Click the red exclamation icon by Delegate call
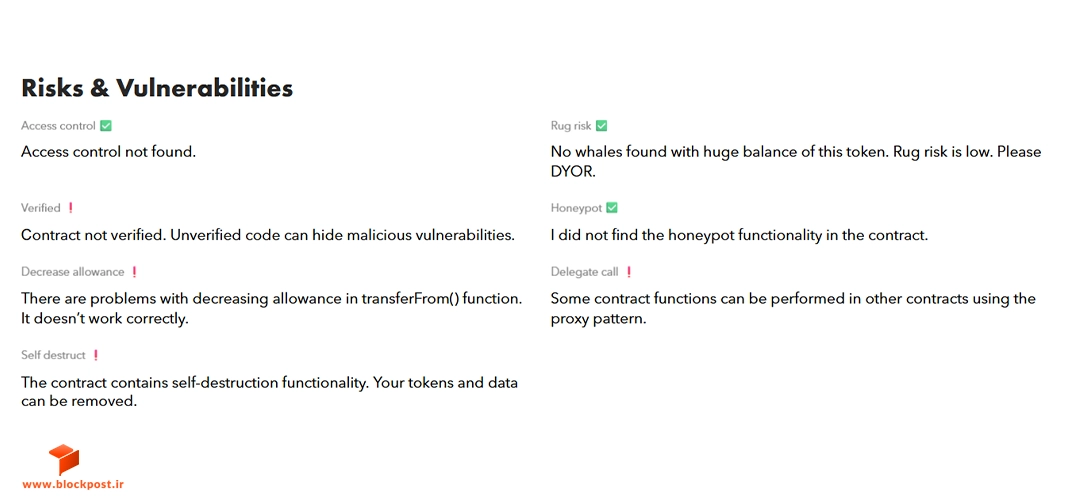 pyautogui.click(x=629, y=272)
